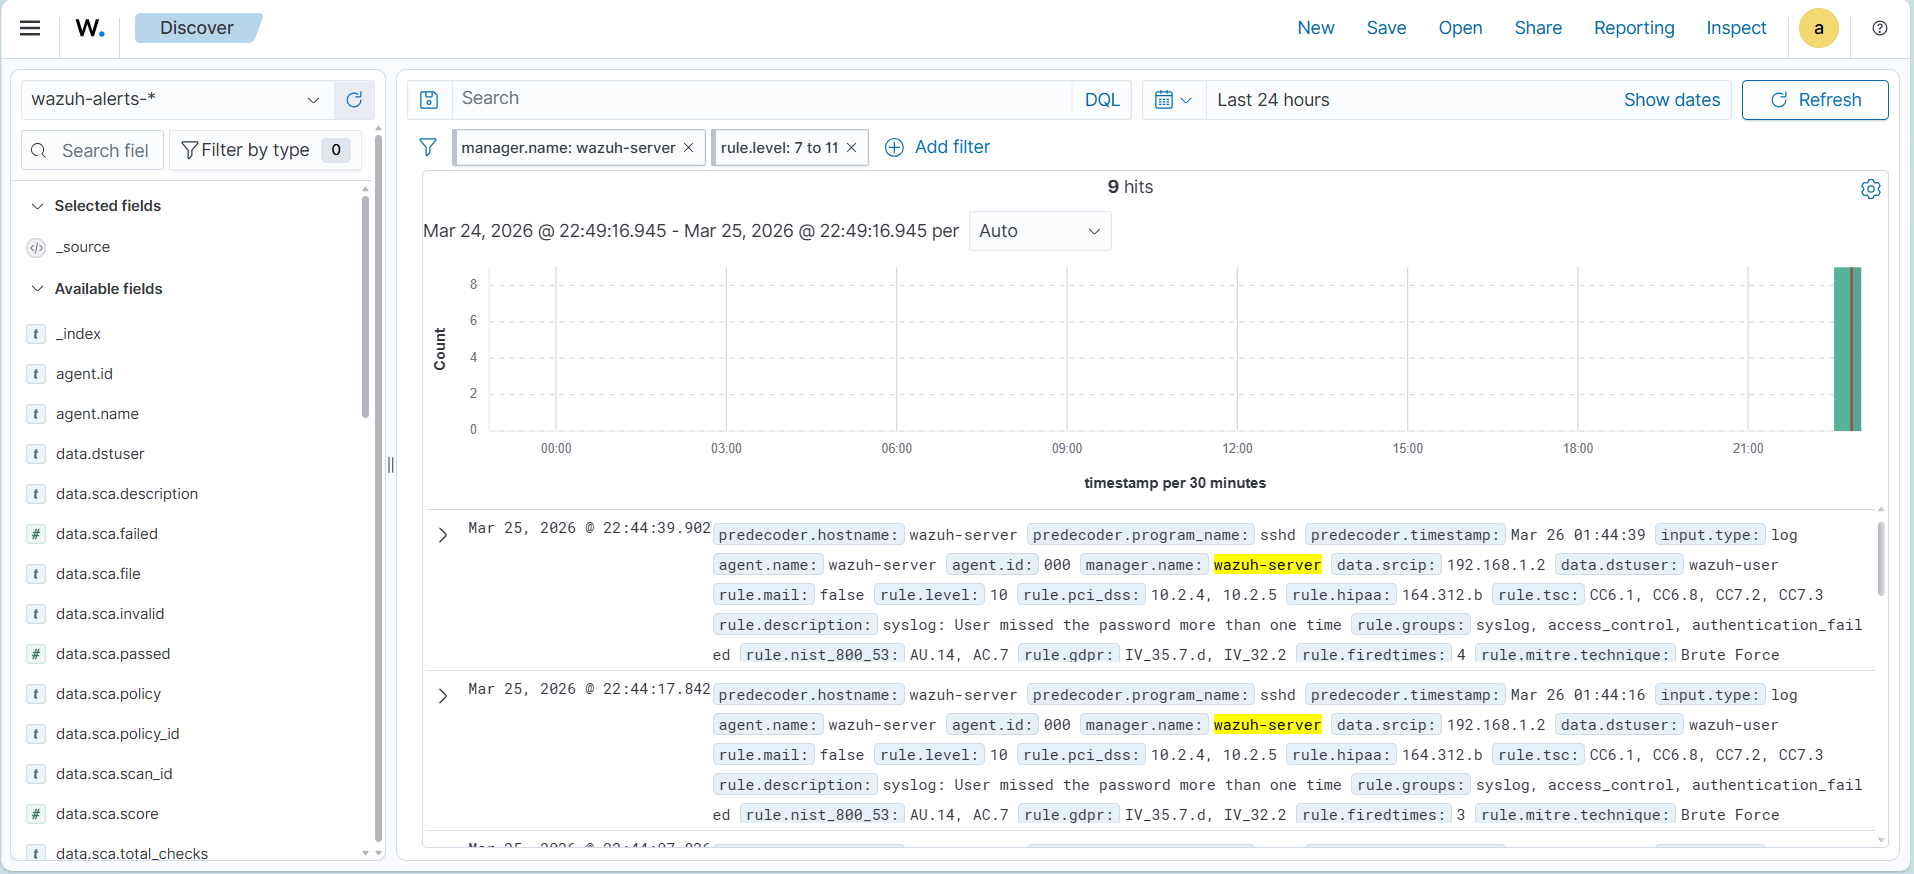
Task: Open Filter by type options
Action: pos(266,150)
